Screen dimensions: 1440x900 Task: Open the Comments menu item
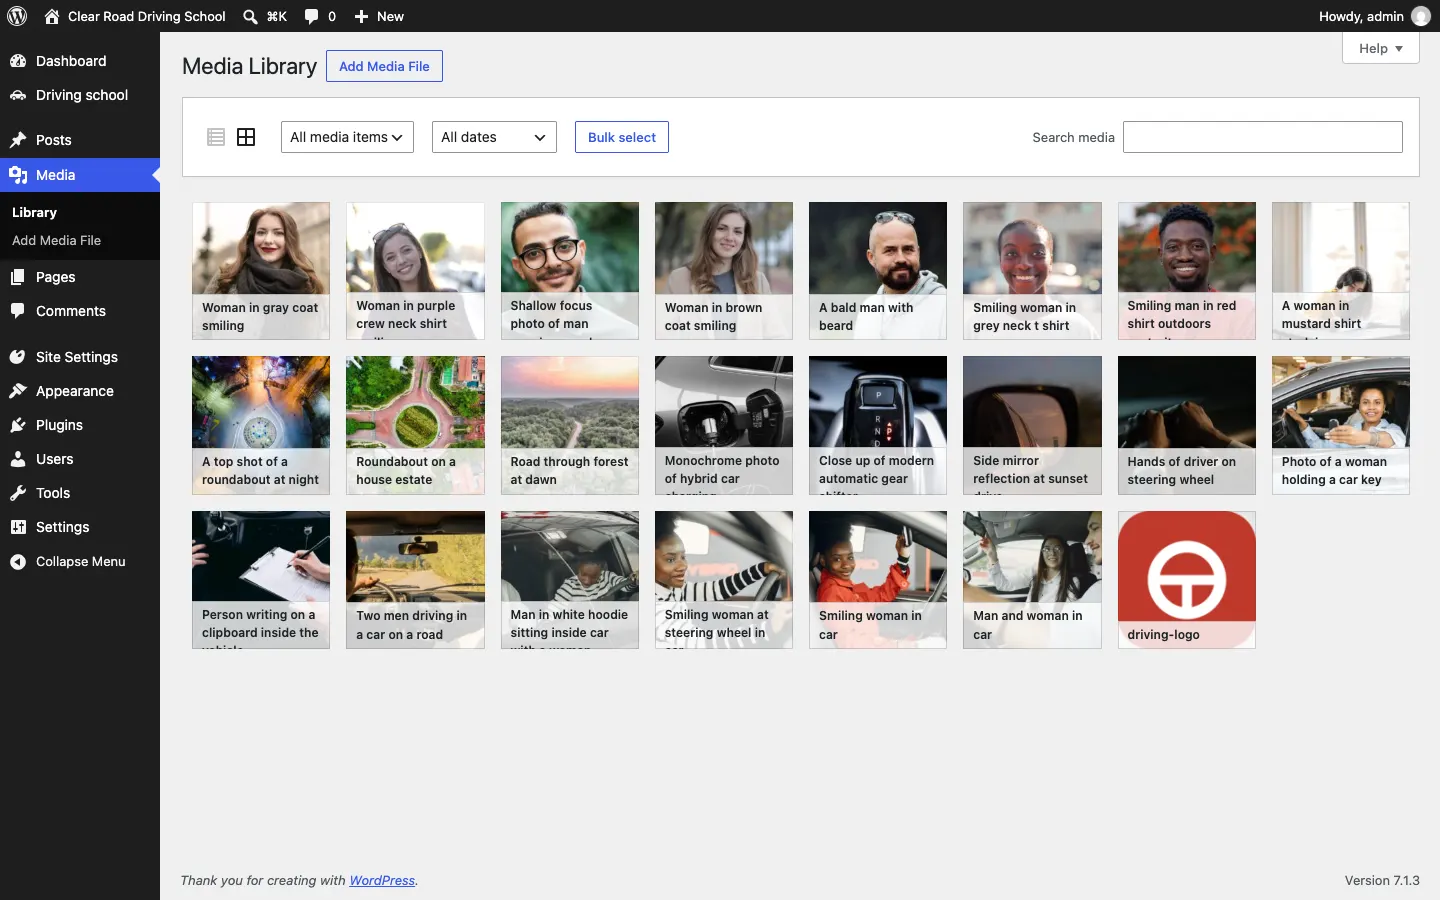(80, 311)
